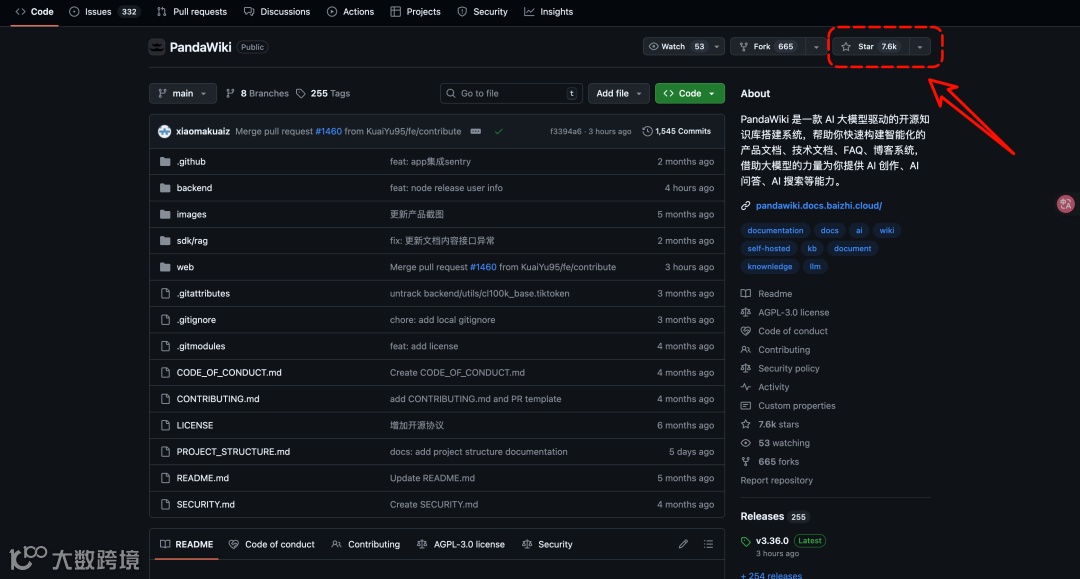The width and height of the screenshot is (1080, 579).
Task: Click the green commit status checkmark
Action: 499,131
